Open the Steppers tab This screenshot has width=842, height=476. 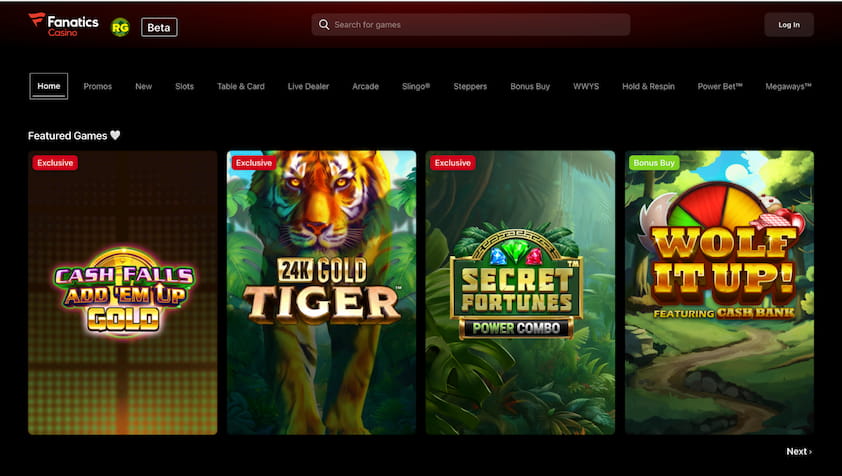470,86
